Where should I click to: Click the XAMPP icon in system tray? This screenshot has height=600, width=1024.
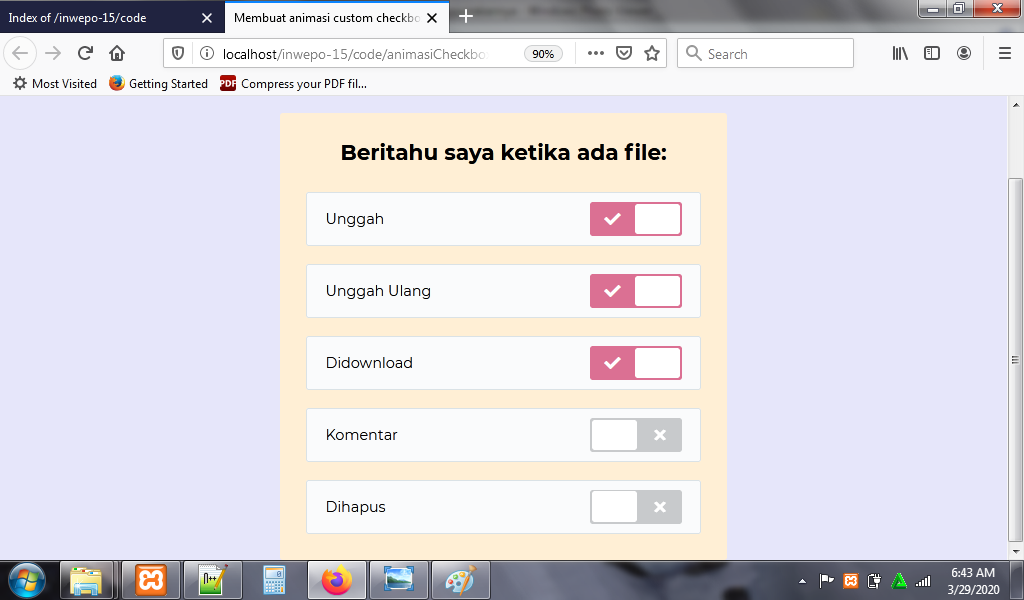click(x=850, y=580)
